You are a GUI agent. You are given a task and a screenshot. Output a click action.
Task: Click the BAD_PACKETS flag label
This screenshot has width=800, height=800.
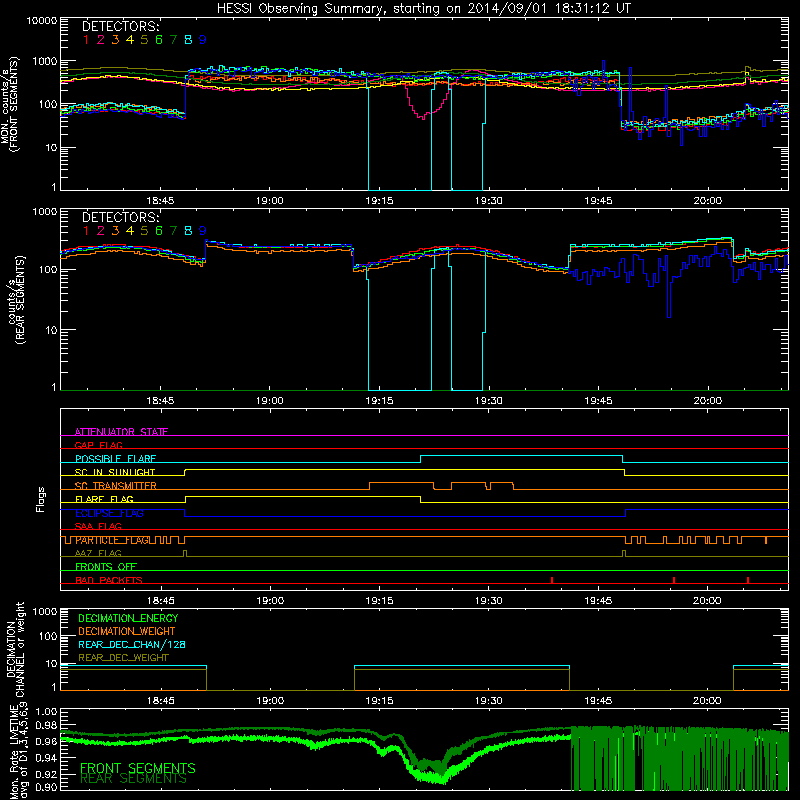pyautogui.click(x=109, y=580)
